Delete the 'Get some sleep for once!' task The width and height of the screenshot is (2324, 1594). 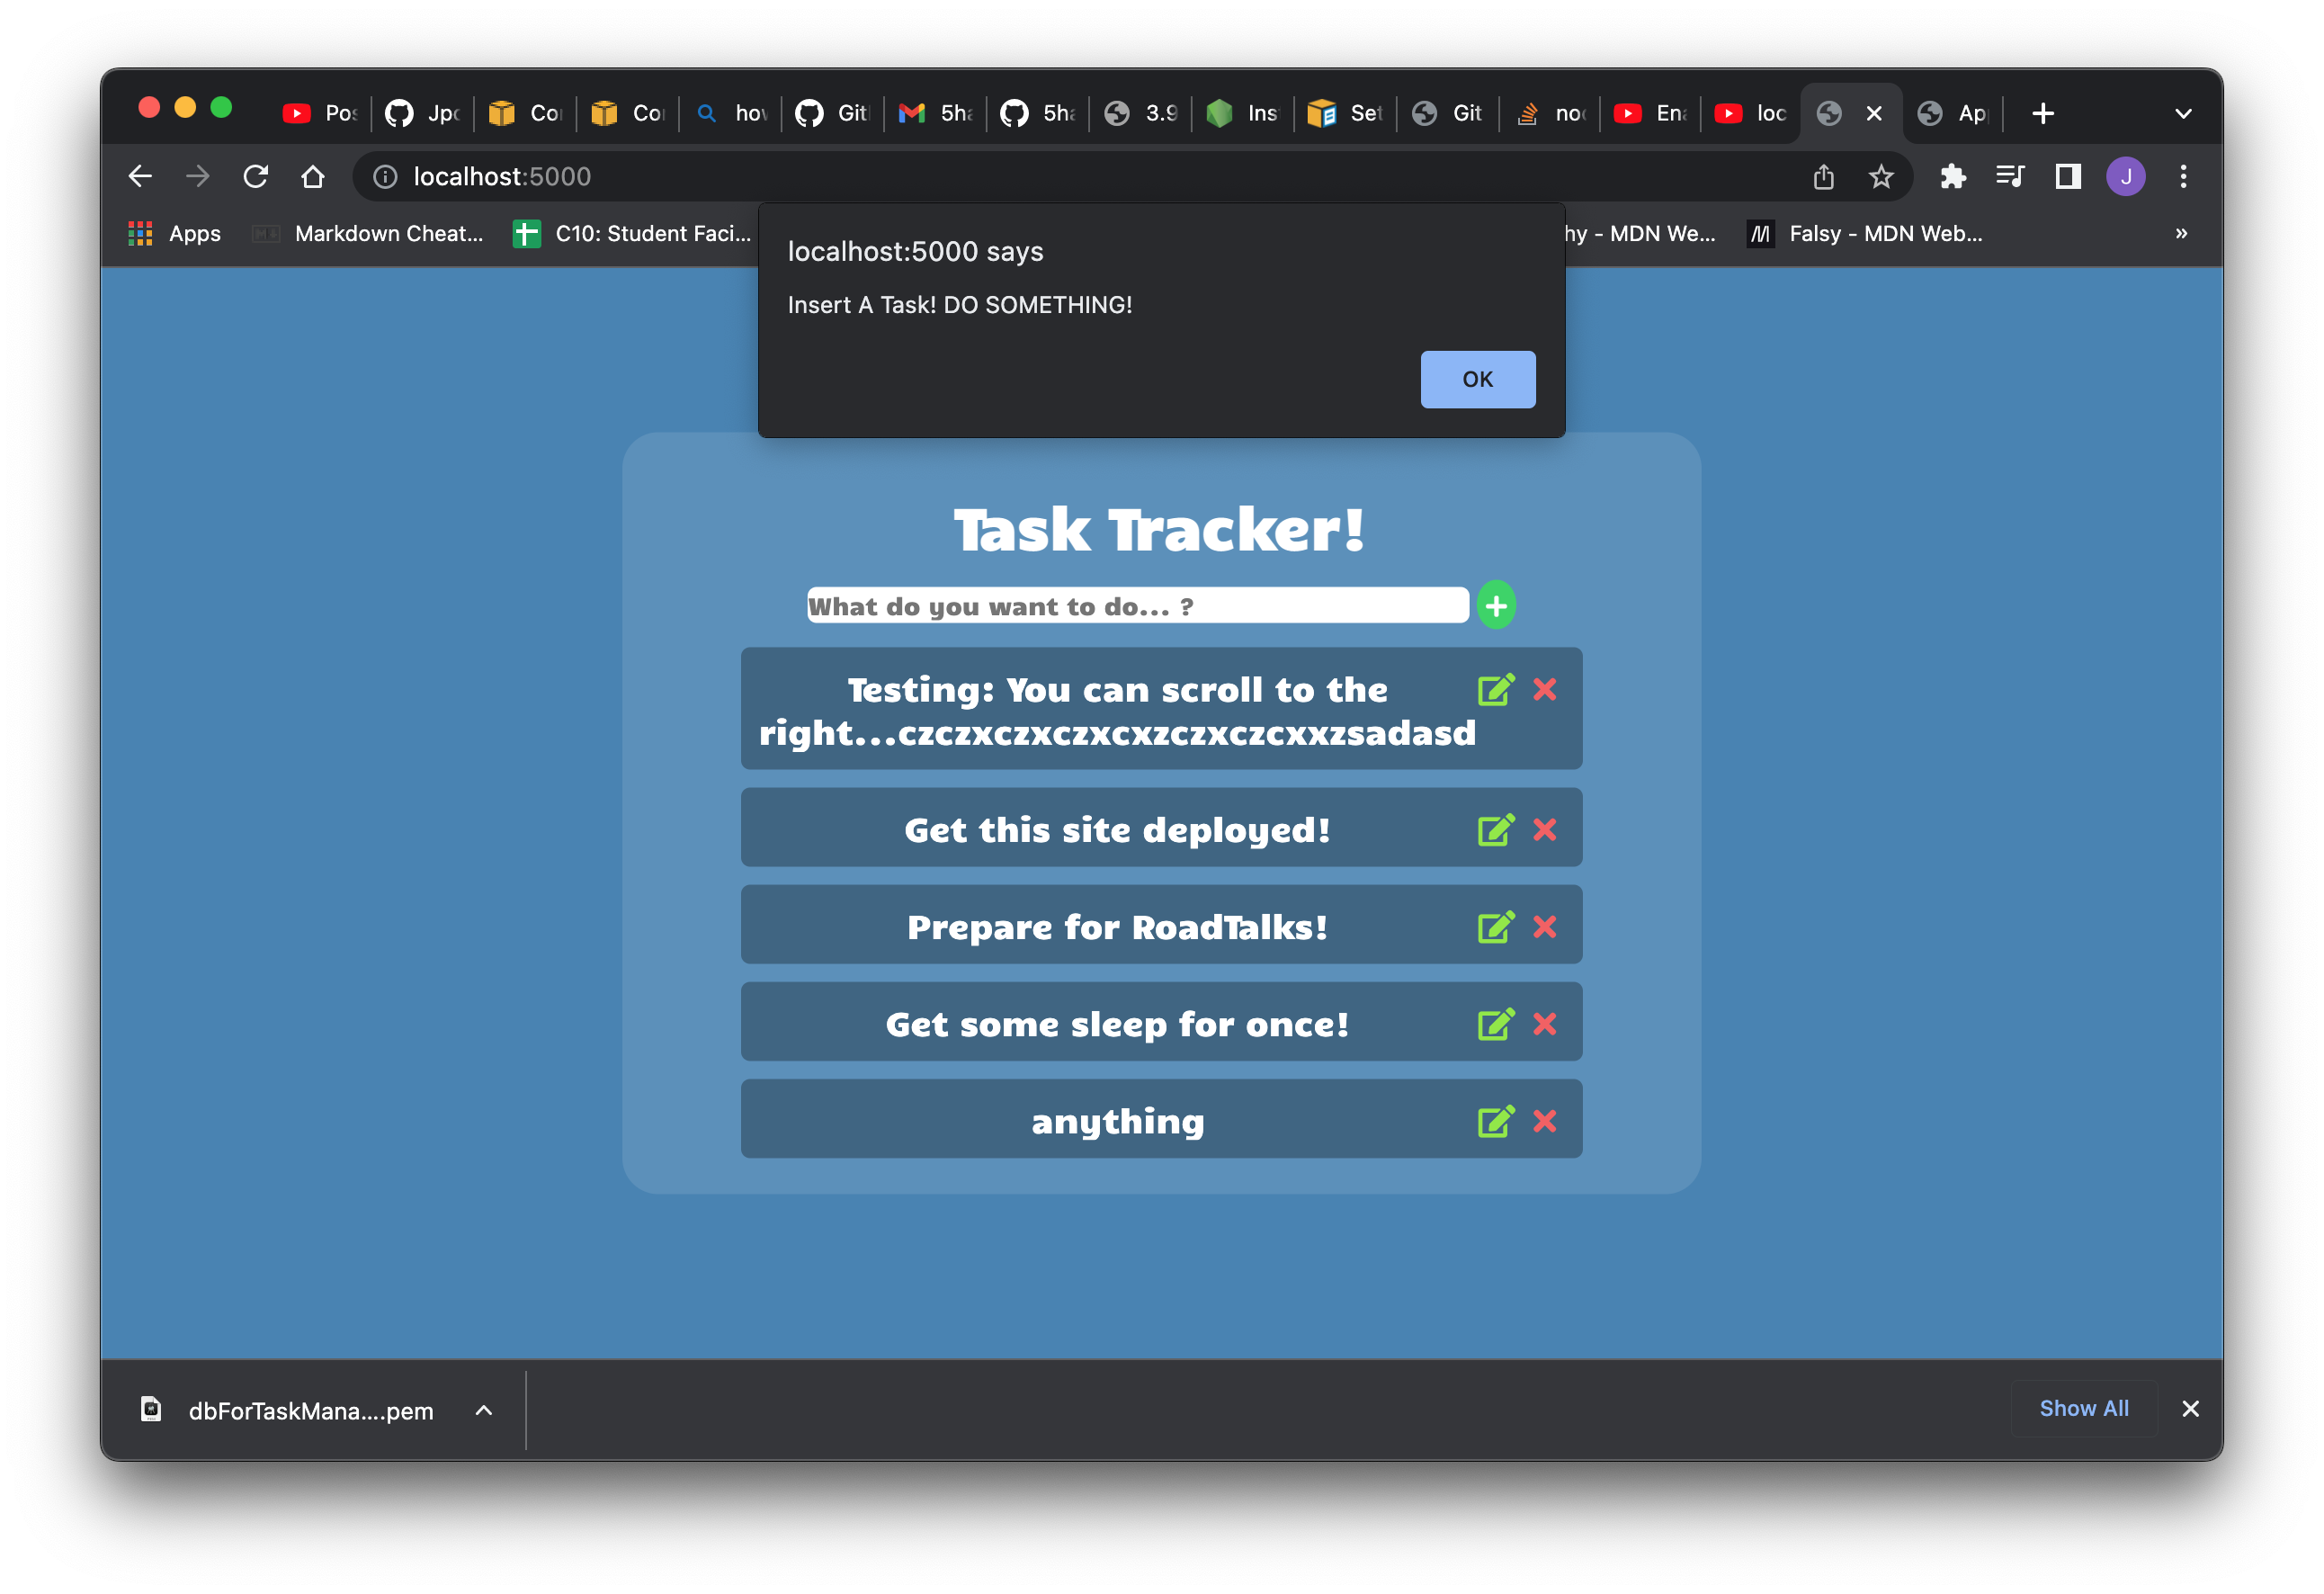1544,1024
